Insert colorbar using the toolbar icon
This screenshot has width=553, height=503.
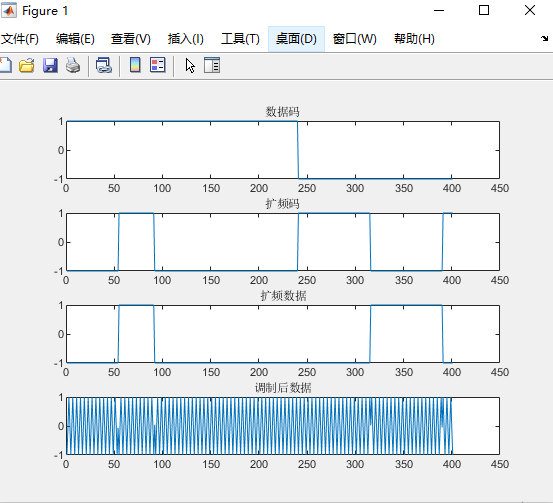click(135, 65)
